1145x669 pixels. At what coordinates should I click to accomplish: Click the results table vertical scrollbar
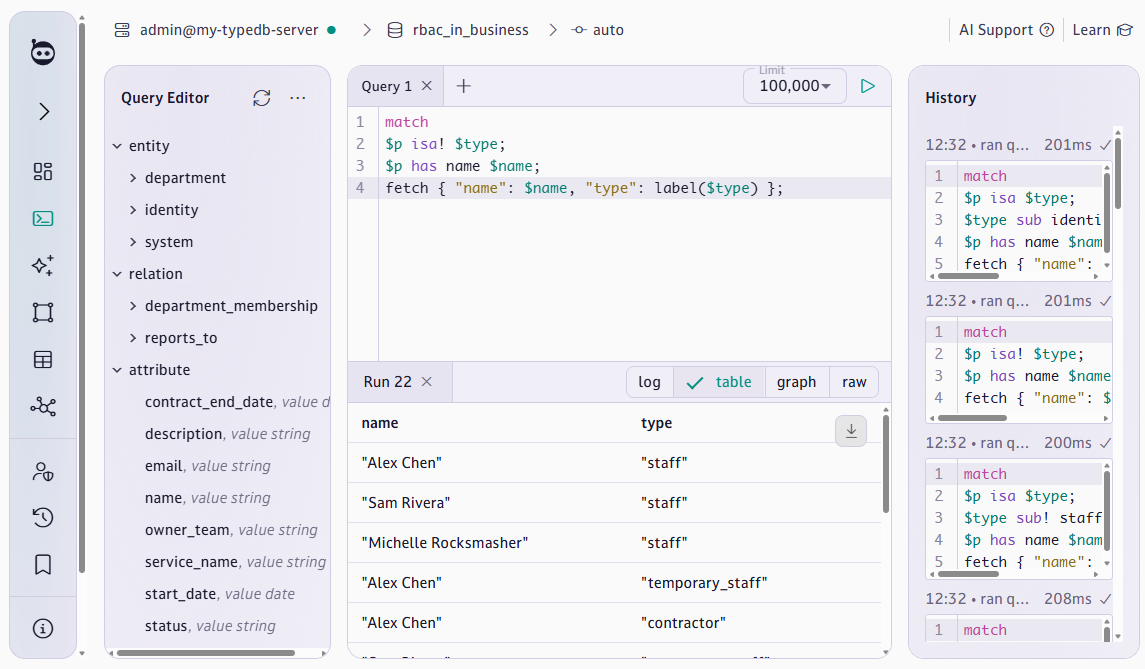point(886,464)
